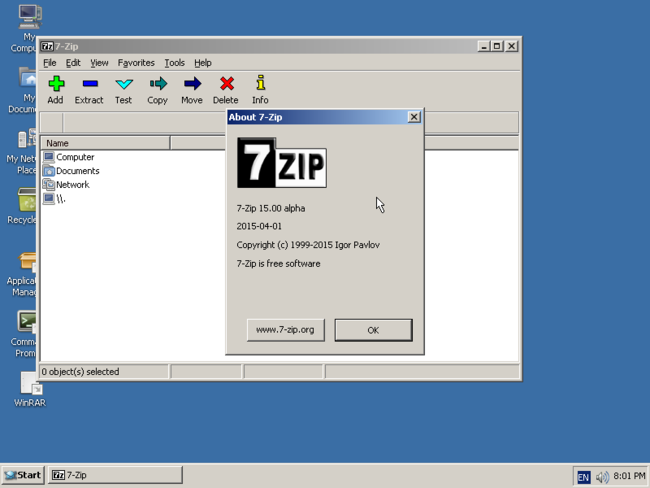Image resolution: width=650 pixels, height=488 pixels.
Task: Click the 7-Zip taskbar button
Action: click(115, 475)
